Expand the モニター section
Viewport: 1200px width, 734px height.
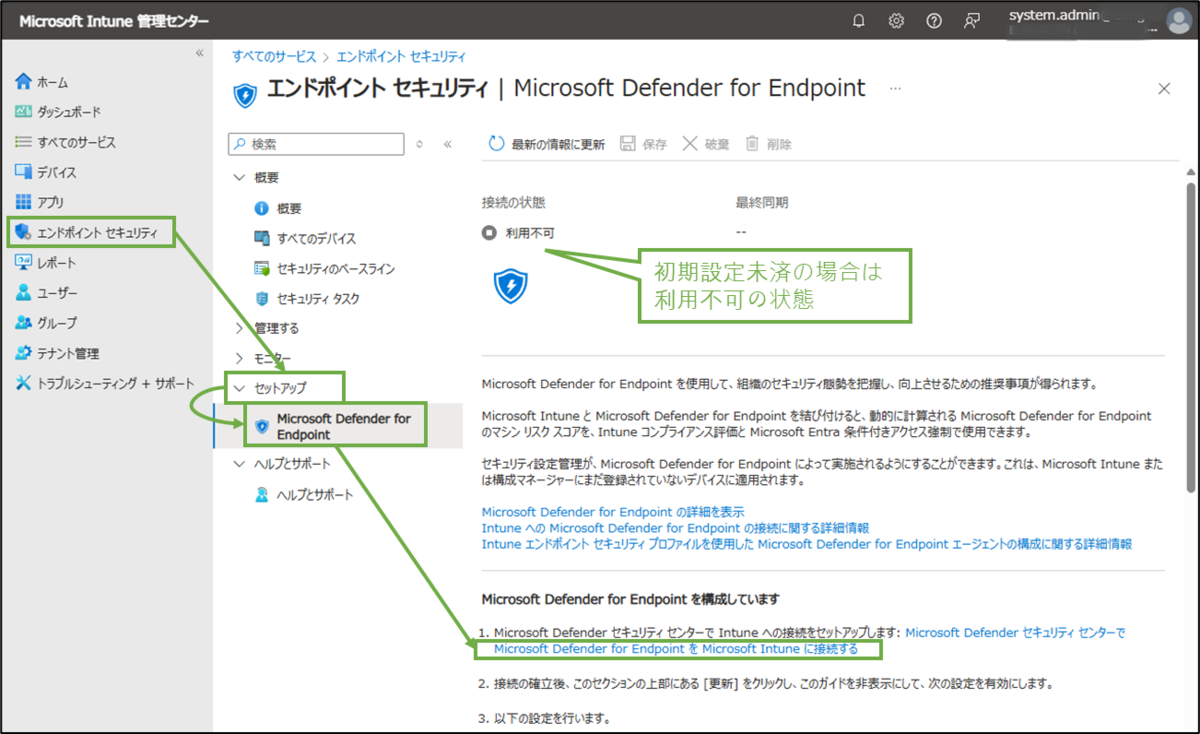coord(263,358)
